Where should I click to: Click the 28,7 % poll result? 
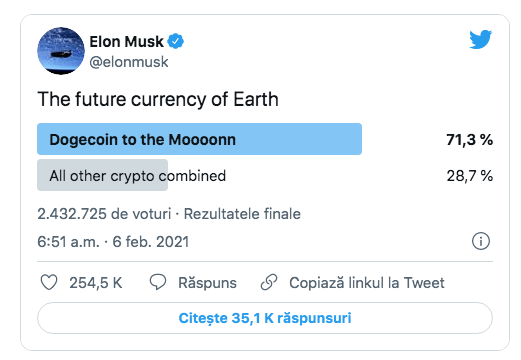pyautogui.click(x=470, y=176)
